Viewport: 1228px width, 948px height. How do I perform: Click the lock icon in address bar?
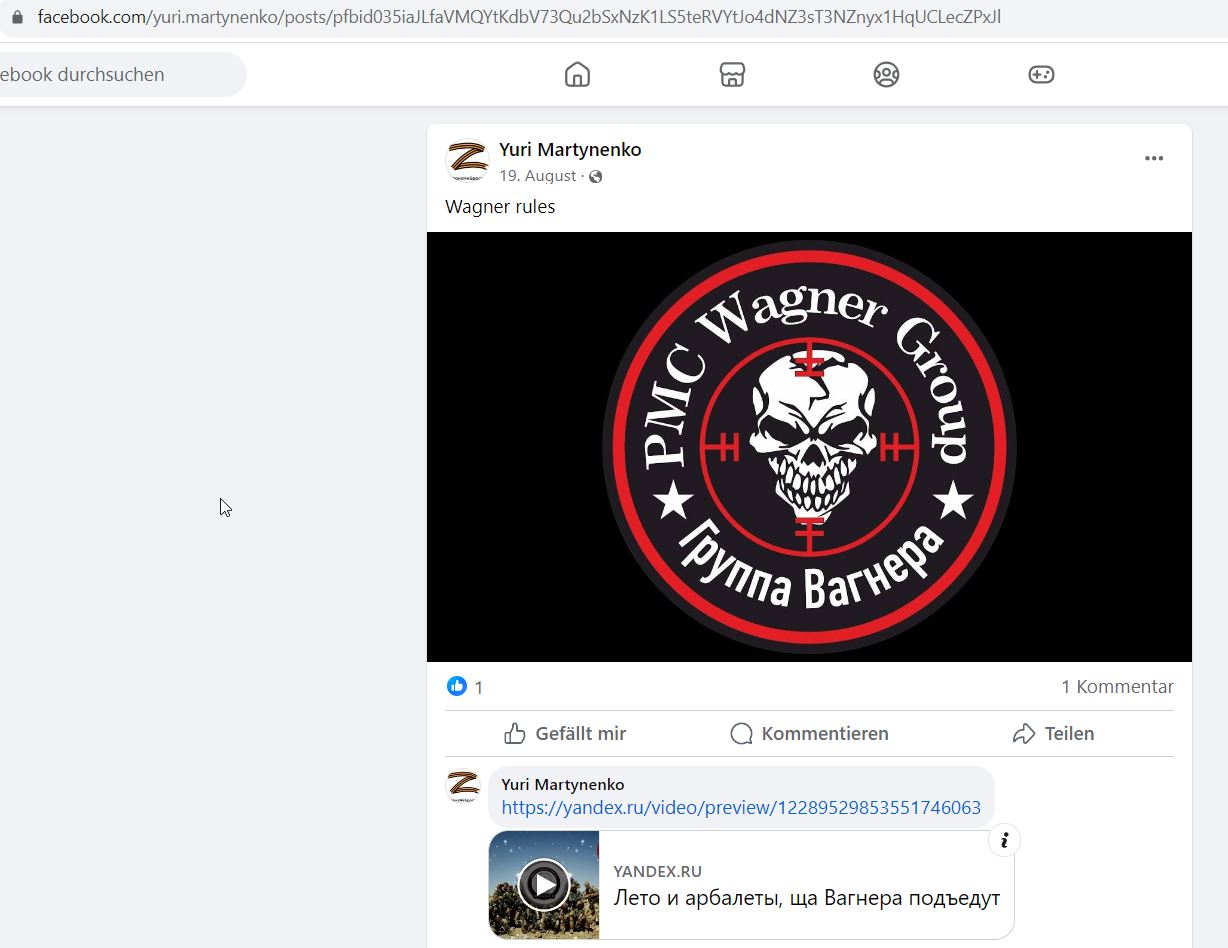16,17
